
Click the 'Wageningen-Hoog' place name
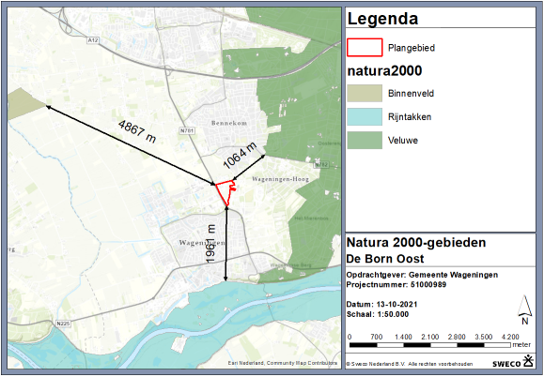tap(281, 179)
